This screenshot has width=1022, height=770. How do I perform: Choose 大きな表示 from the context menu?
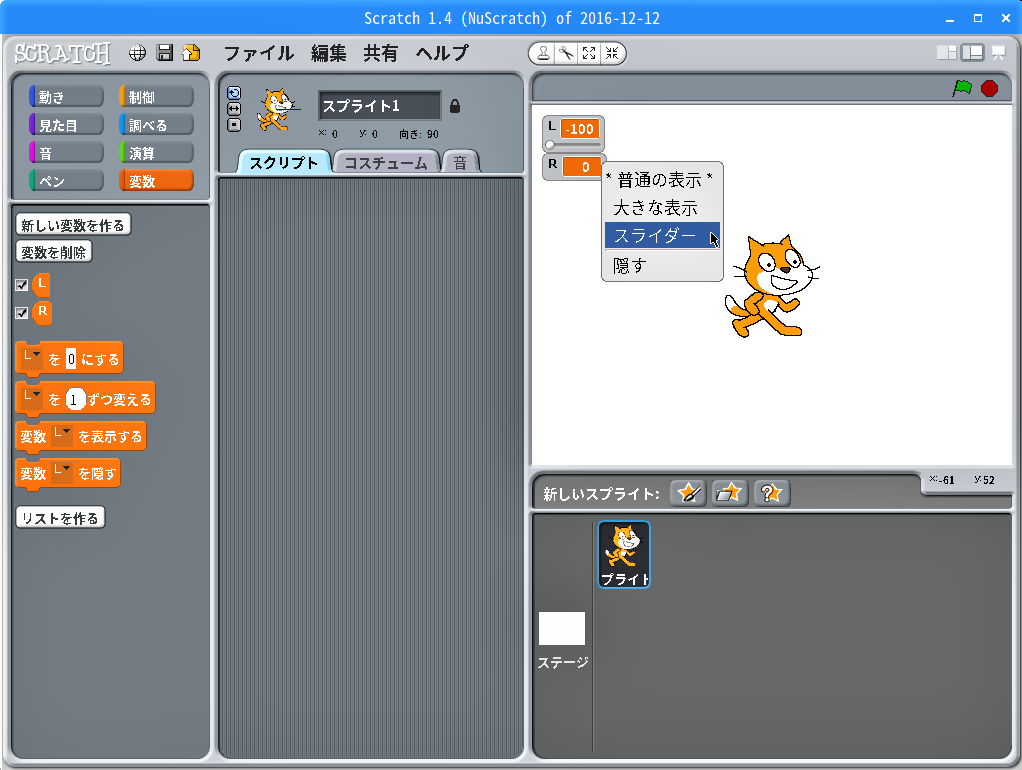[x=662, y=208]
